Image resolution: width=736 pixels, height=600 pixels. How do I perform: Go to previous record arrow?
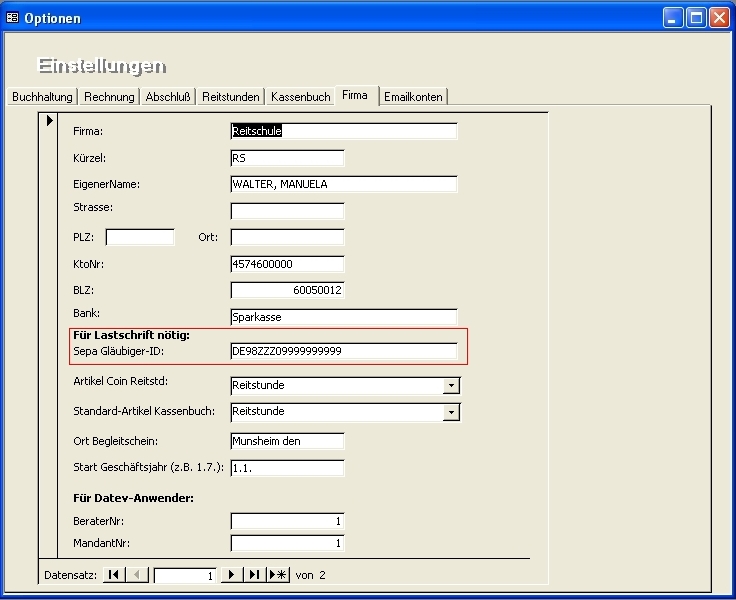pos(137,575)
